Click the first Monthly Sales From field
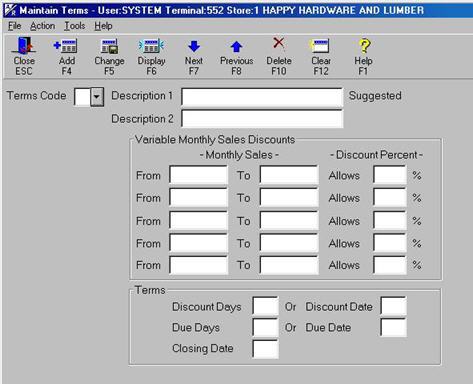The image size is (473, 384). pyautogui.click(x=199, y=175)
